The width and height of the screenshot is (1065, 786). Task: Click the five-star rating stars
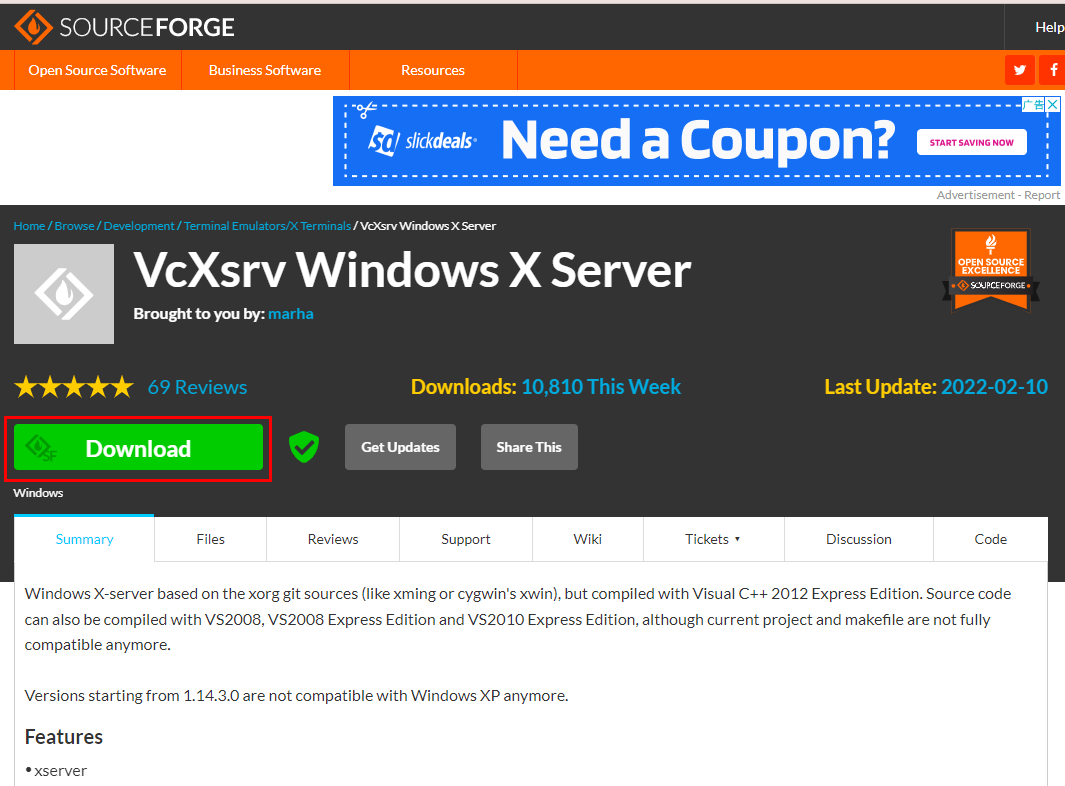(x=74, y=387)
